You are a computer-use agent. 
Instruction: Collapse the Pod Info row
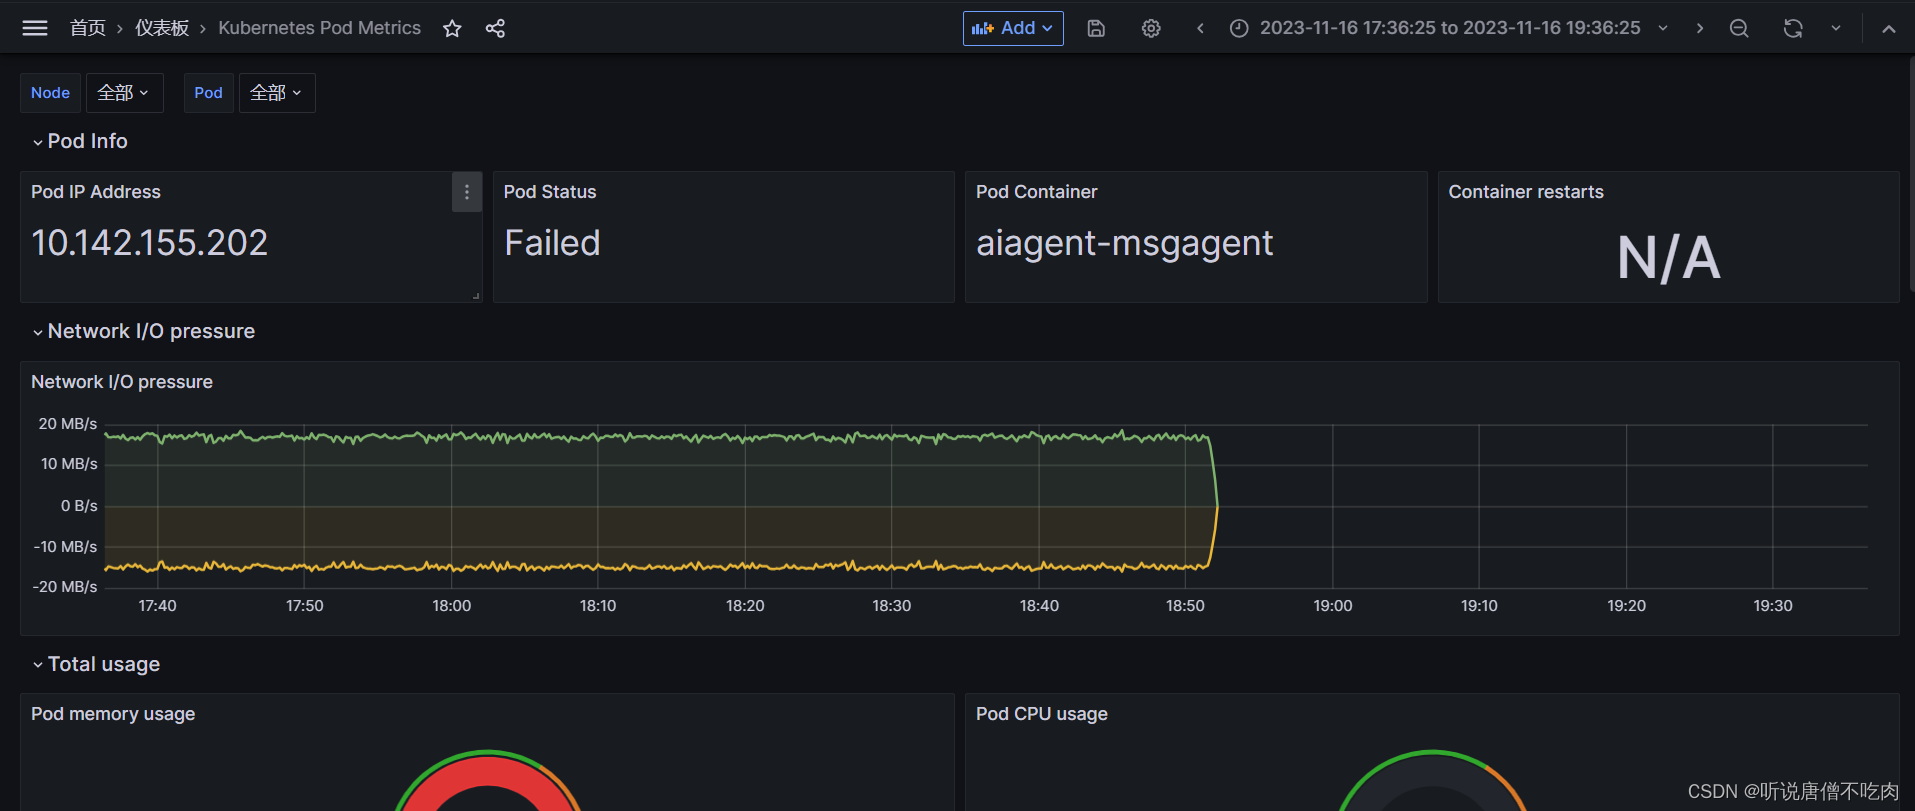coord(80,141)
